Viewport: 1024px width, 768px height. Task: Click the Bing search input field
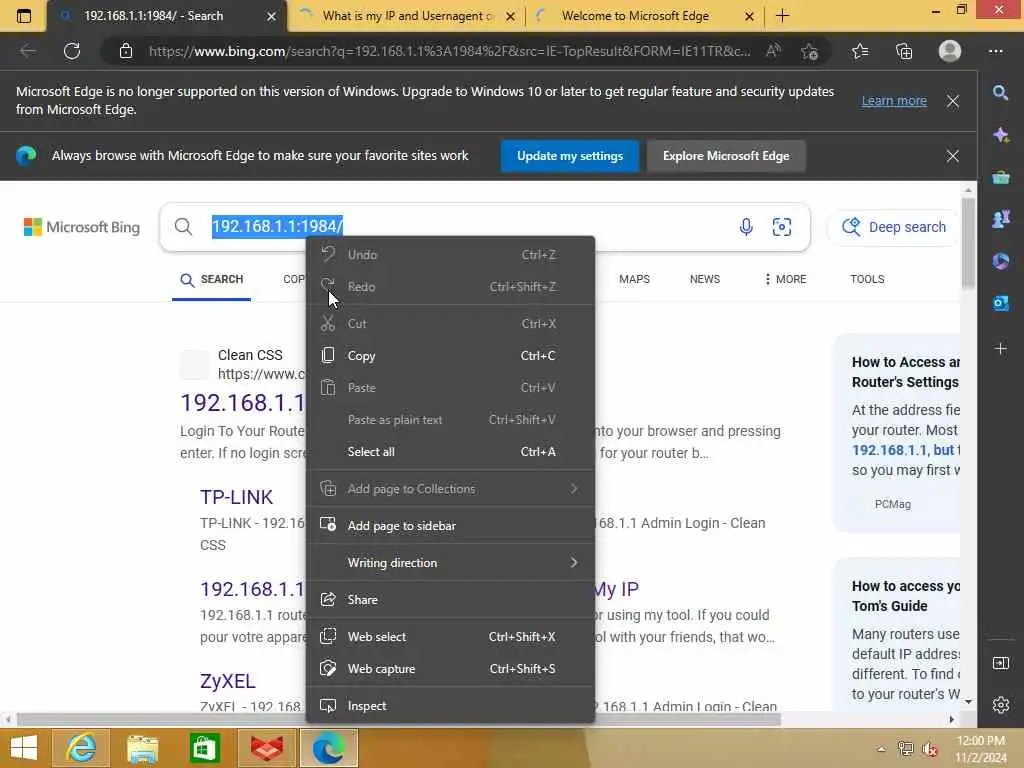click(485, 227)
